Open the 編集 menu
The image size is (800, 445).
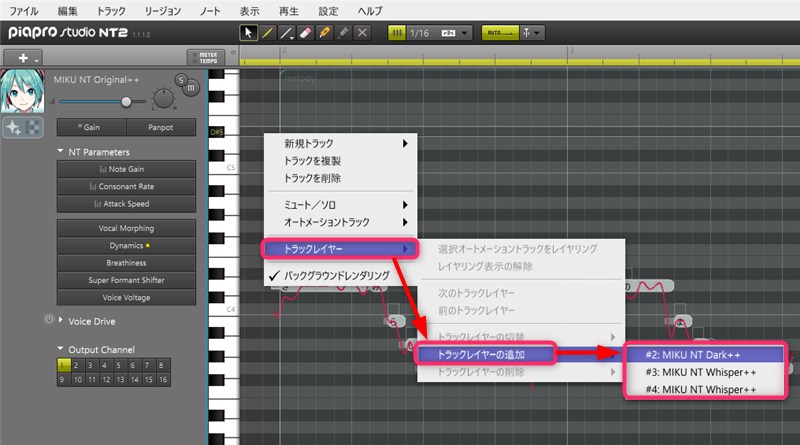(x=67, y=11)
